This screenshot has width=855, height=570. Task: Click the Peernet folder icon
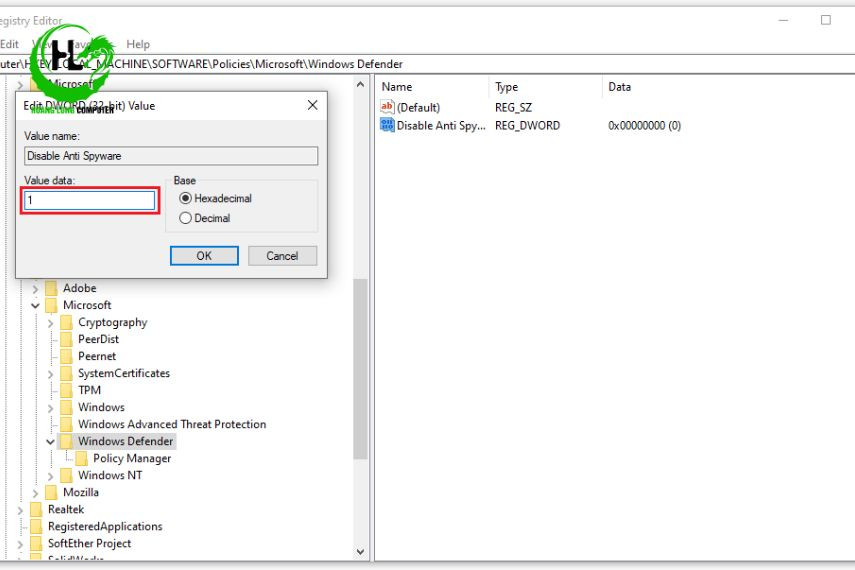(66, 356)
